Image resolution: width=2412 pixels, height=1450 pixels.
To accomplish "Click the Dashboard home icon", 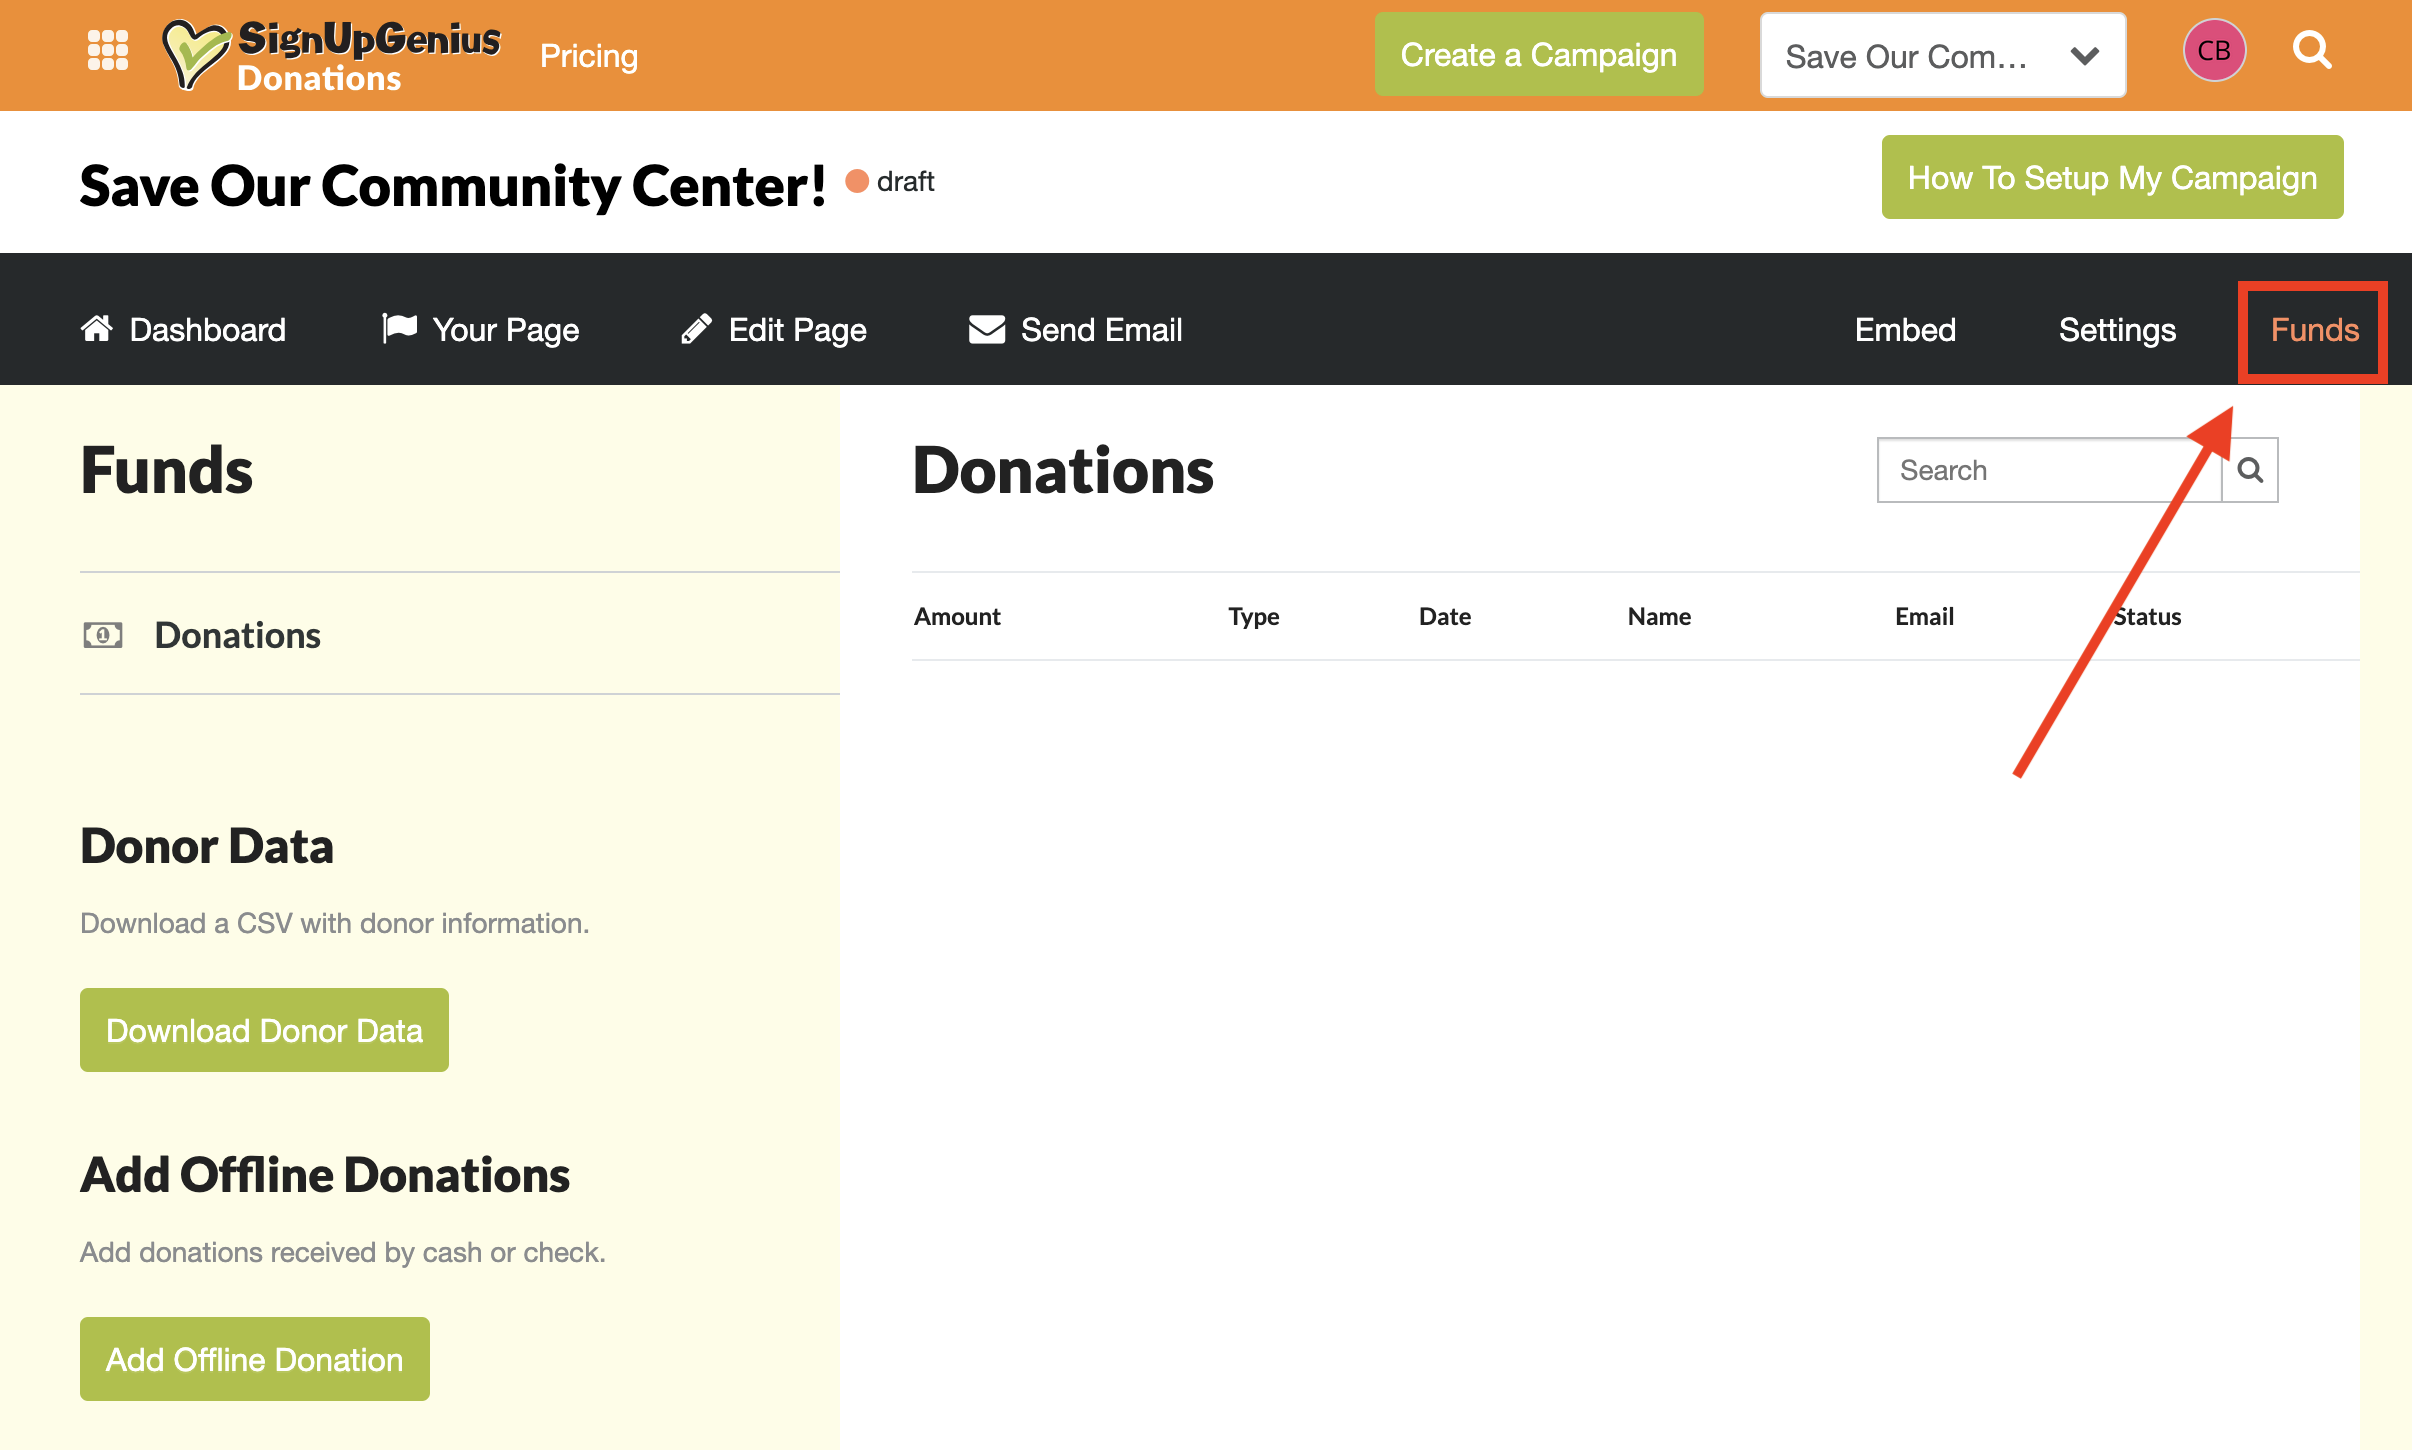I will point(97,329).
